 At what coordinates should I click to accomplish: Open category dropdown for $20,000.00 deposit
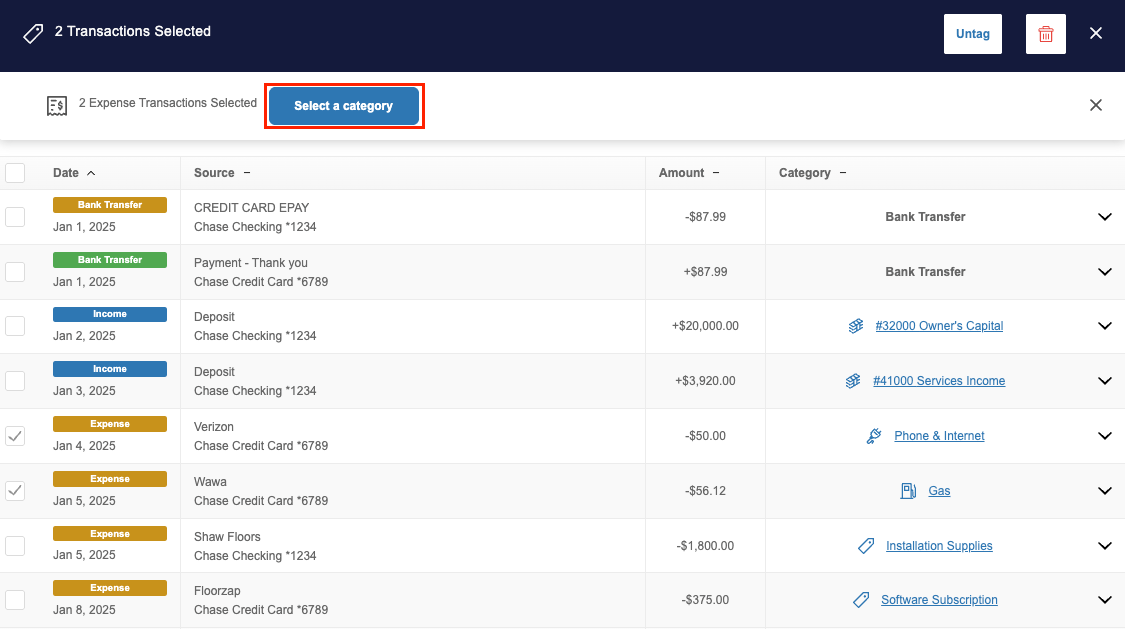(x=1104, y=326)
